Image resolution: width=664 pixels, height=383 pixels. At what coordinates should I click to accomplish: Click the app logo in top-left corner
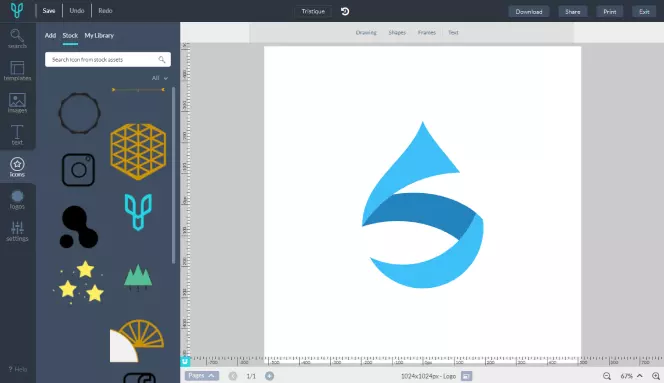point(17,10)
